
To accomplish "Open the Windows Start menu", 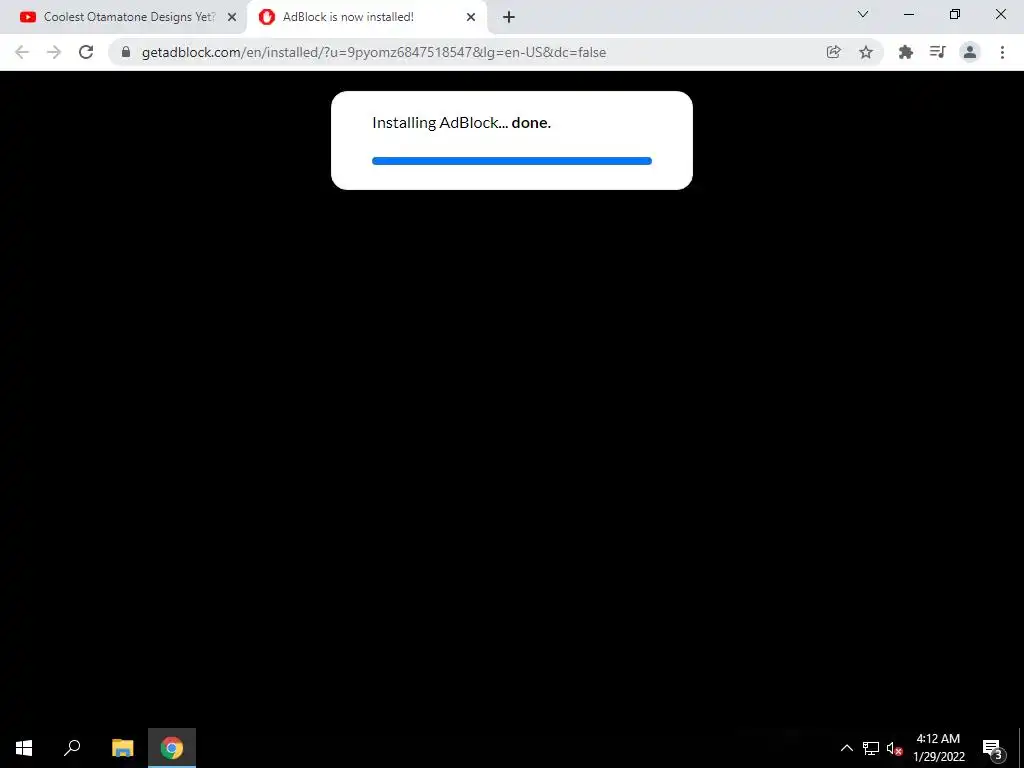I will (x=24, y=748).
